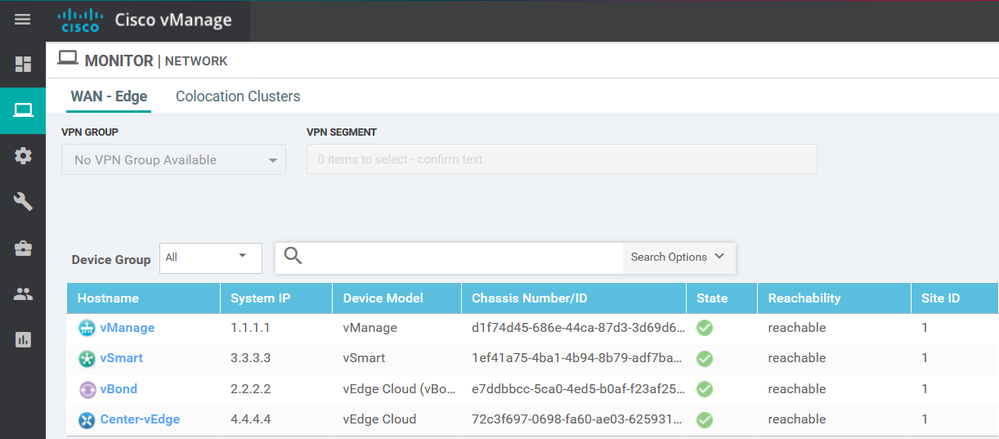The width and height of the screenshot is (999, 439).
Task: Open the Tools wrench sidebar icon
Action: (23, 202)
